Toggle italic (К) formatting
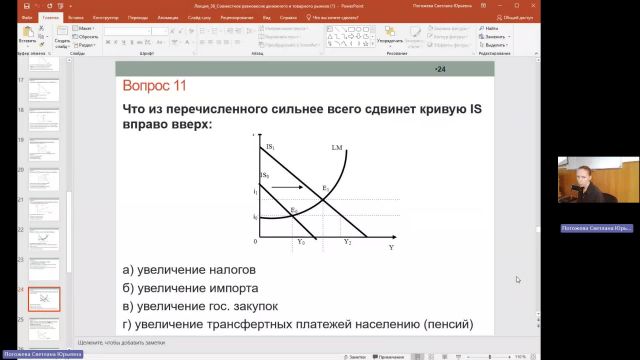Viewport: 640px width, 360px height. tap(116, 42)
